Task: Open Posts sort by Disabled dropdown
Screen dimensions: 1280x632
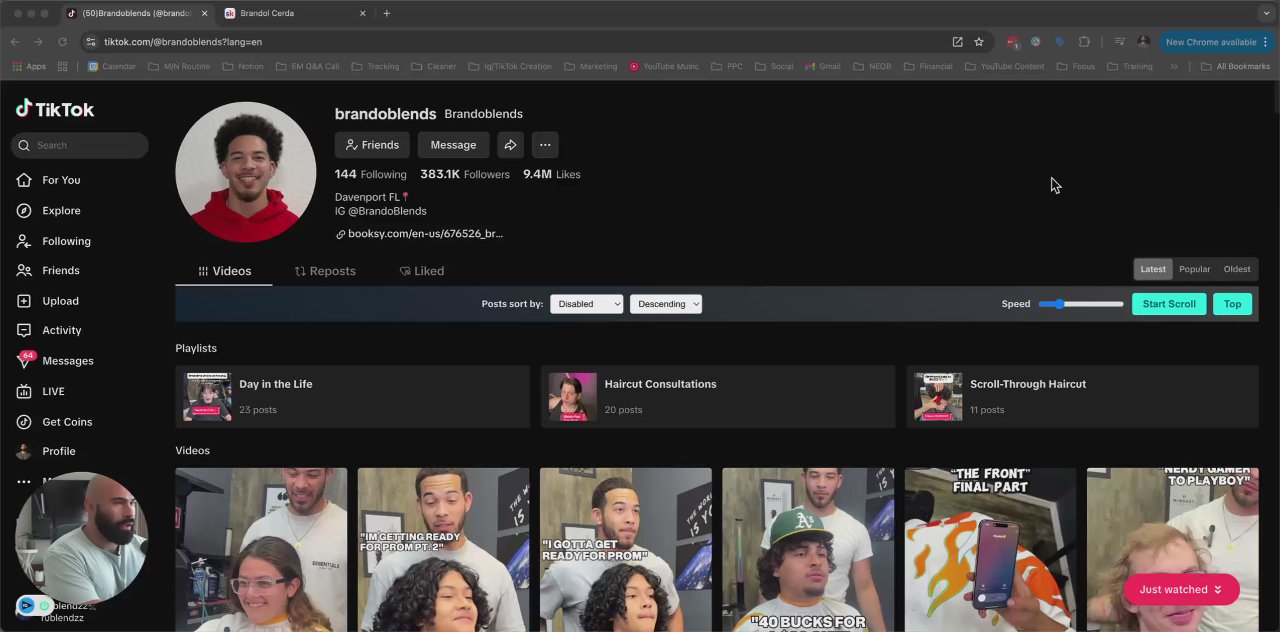Action: [587, 304]
